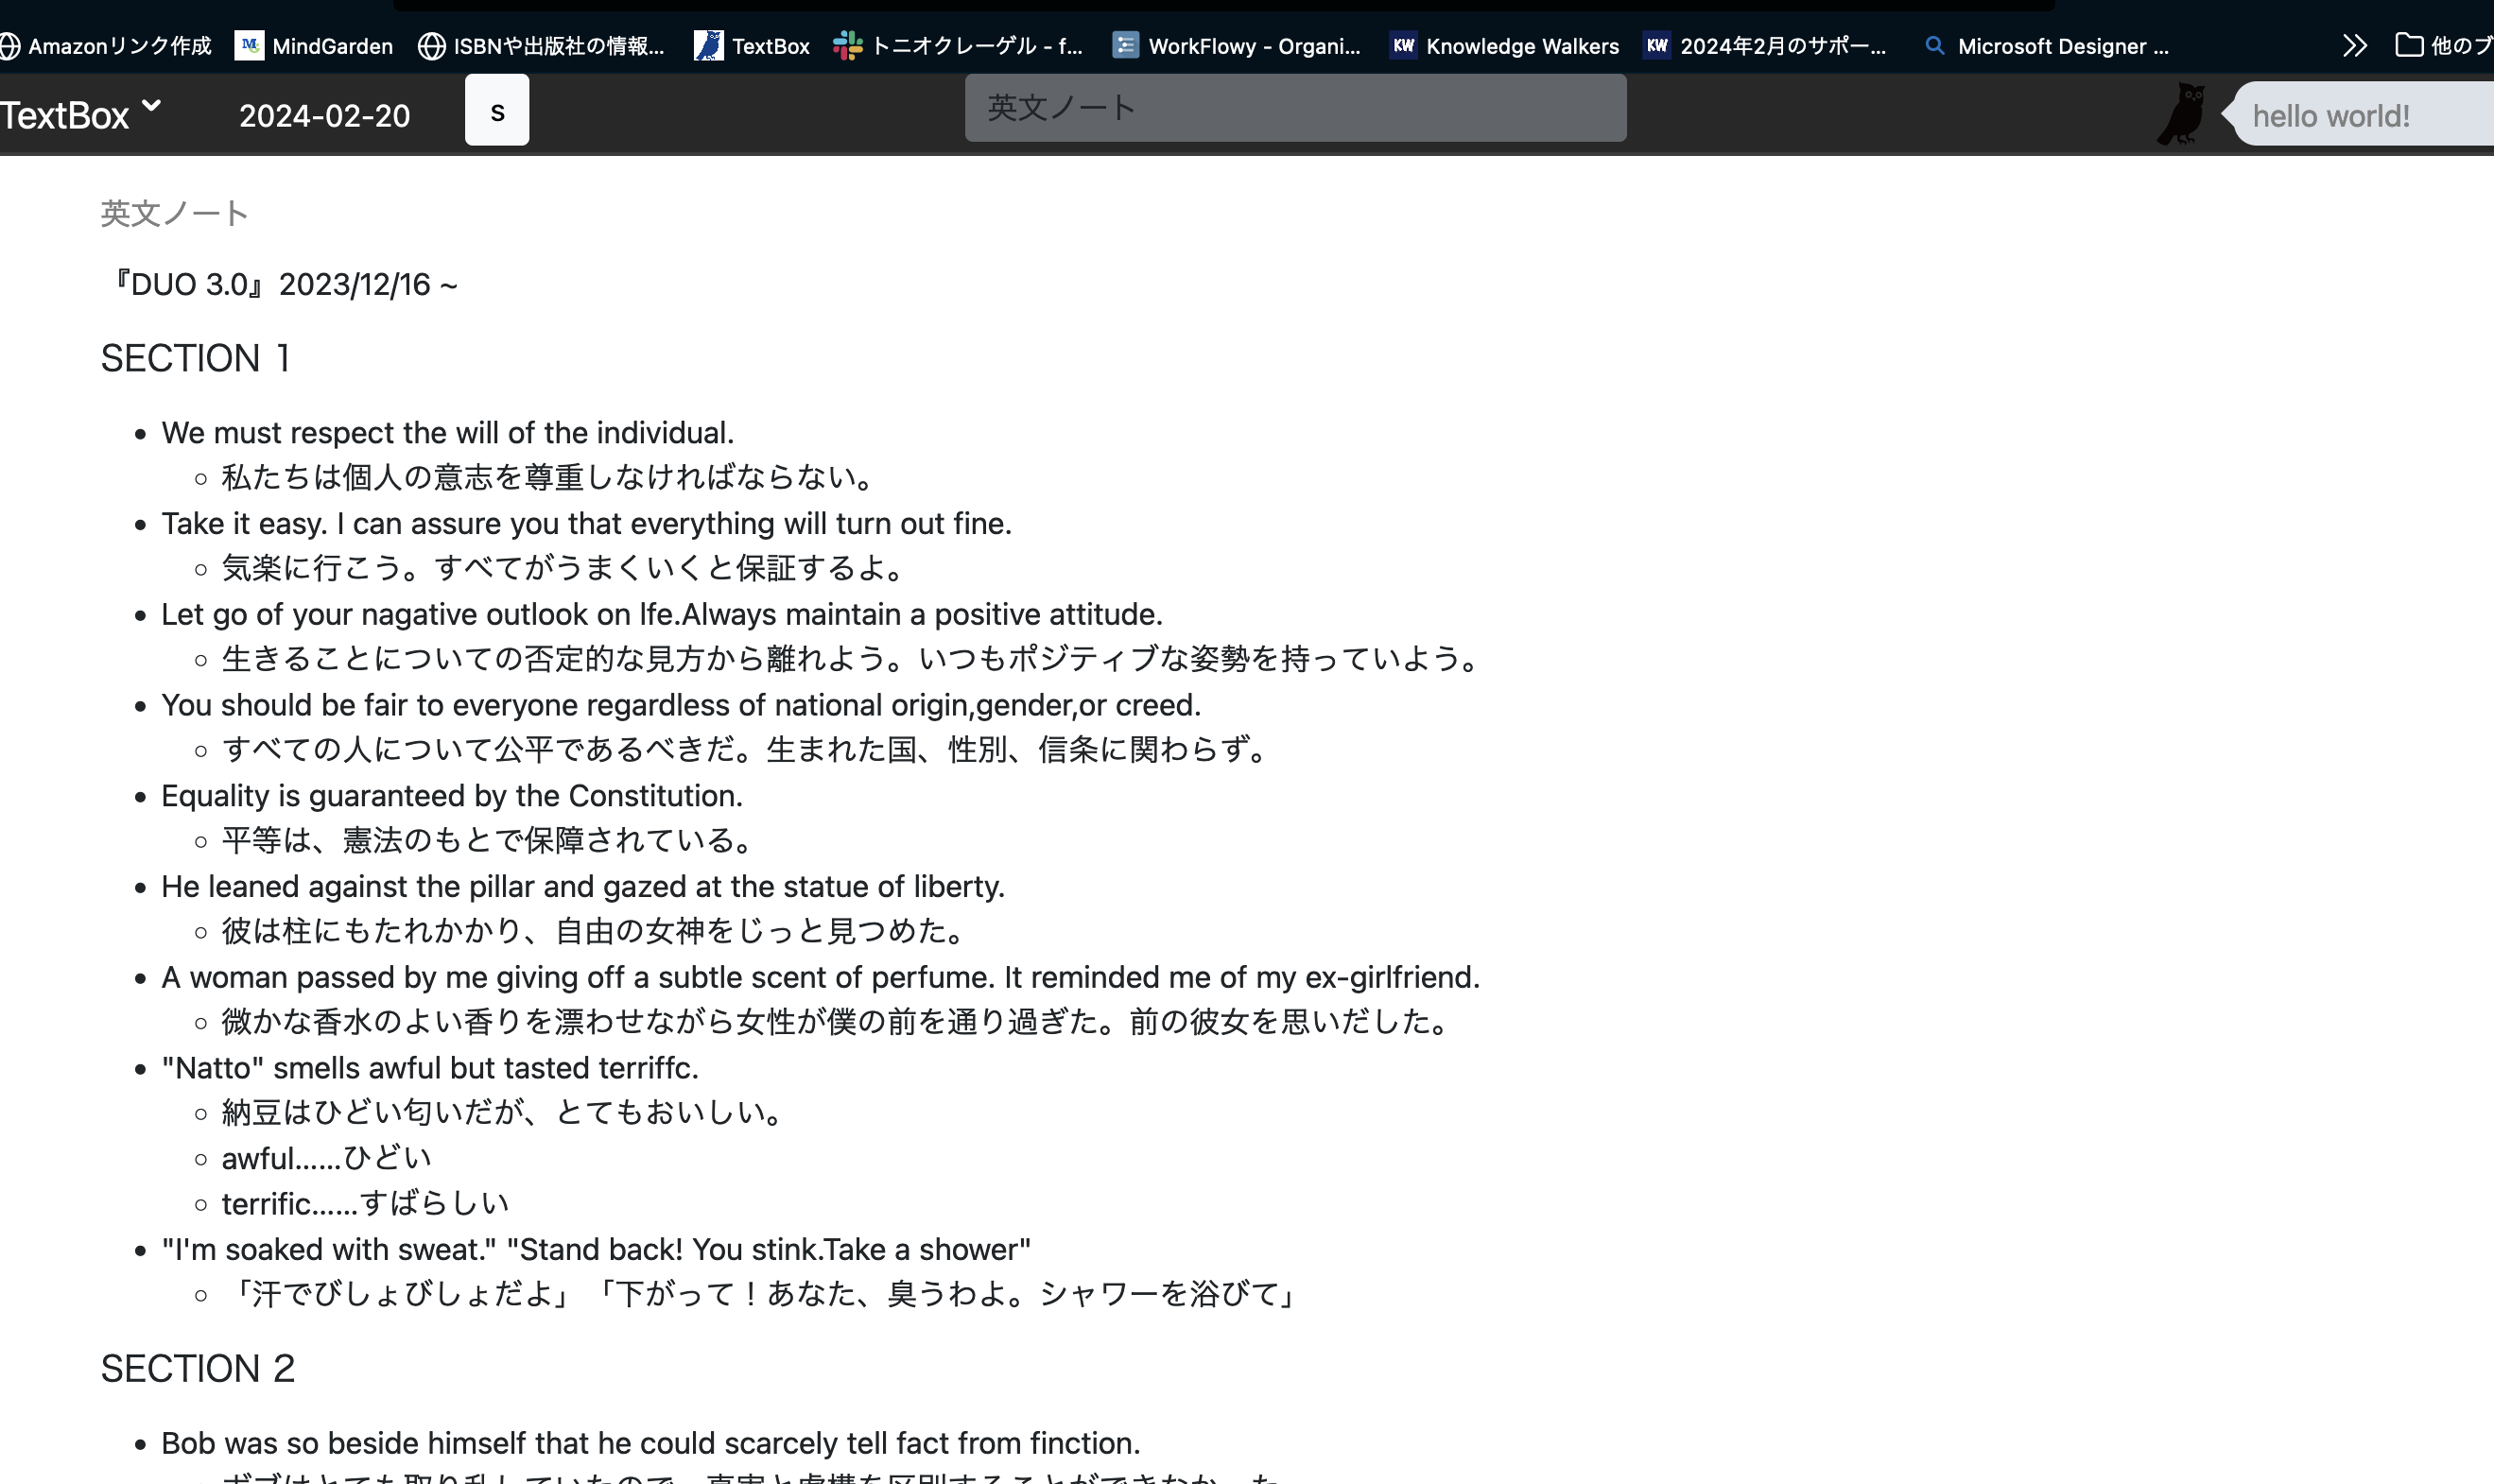Click the owl mascot in the header
The image size is (2494, 1484).
(2180, 113)
